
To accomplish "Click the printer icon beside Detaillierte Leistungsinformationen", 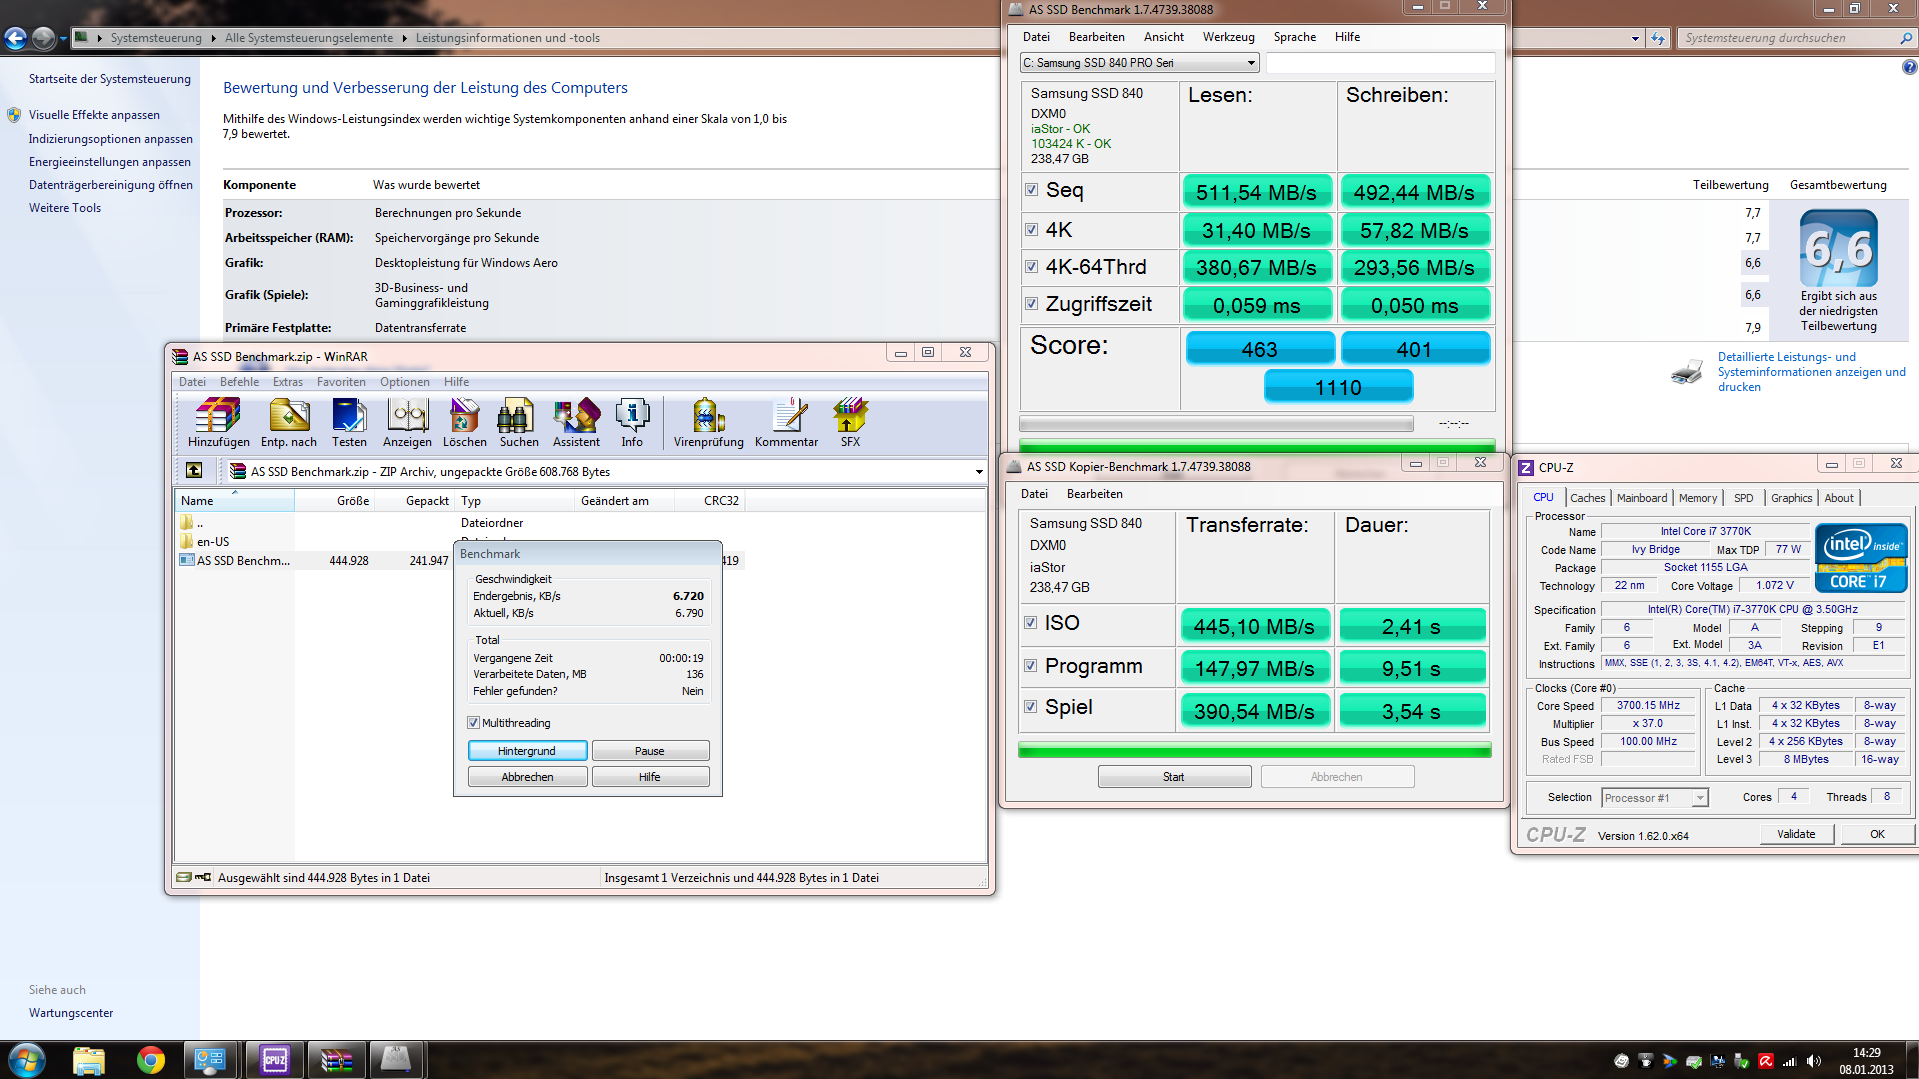I will (x=1687, y=372).
